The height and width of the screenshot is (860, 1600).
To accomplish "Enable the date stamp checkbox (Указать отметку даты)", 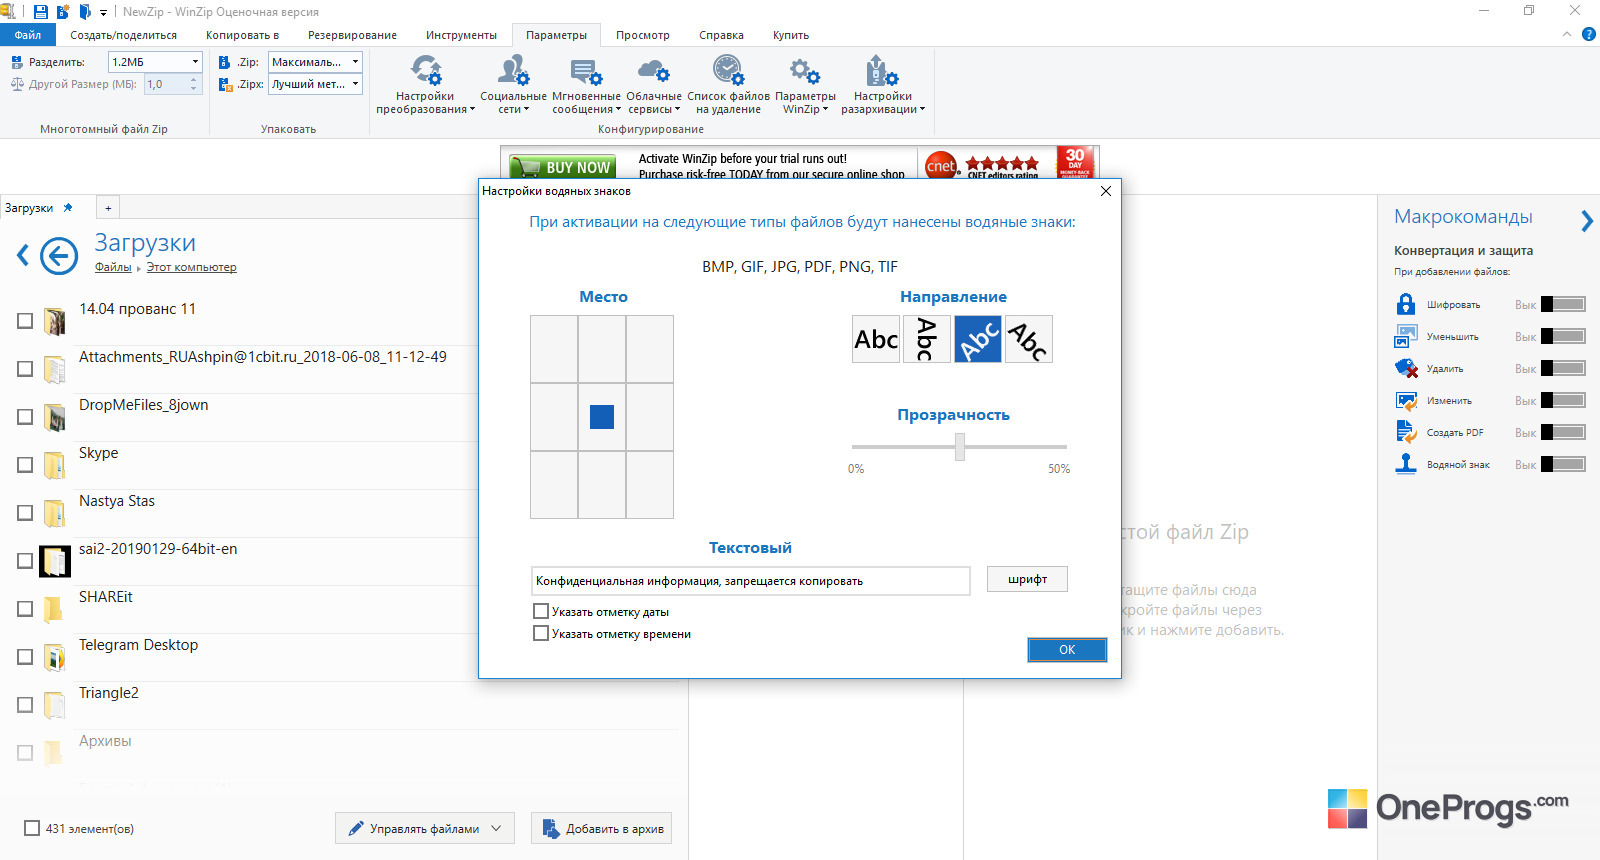I will coord(541,611).
